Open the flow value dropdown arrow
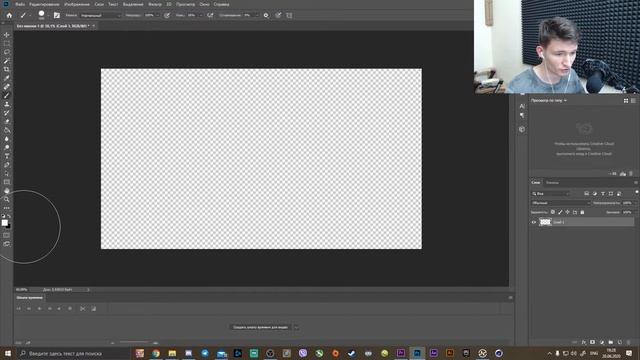This screenshot has height=360, width=640. pyautogui.click(x=200, y=15)
